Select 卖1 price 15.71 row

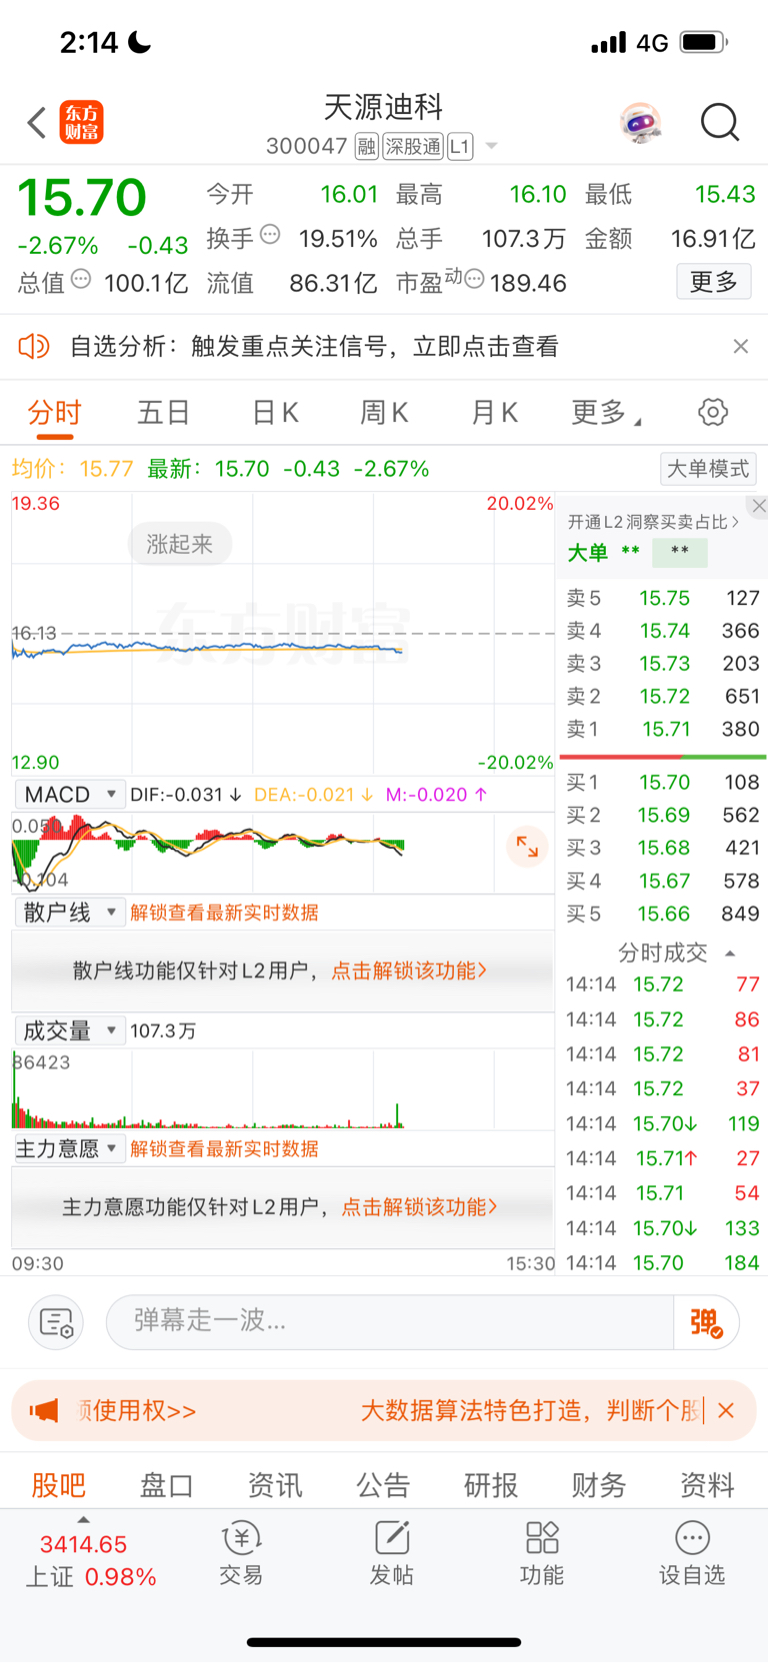pyautogui.click(x=663, y=729)
